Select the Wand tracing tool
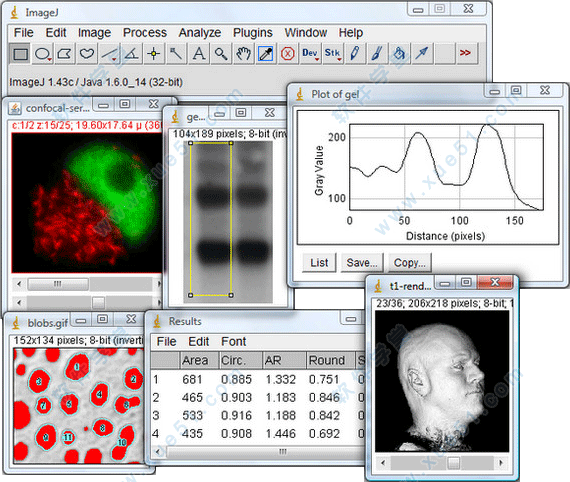The image size is (570, 482). click(x=176, y=54)
